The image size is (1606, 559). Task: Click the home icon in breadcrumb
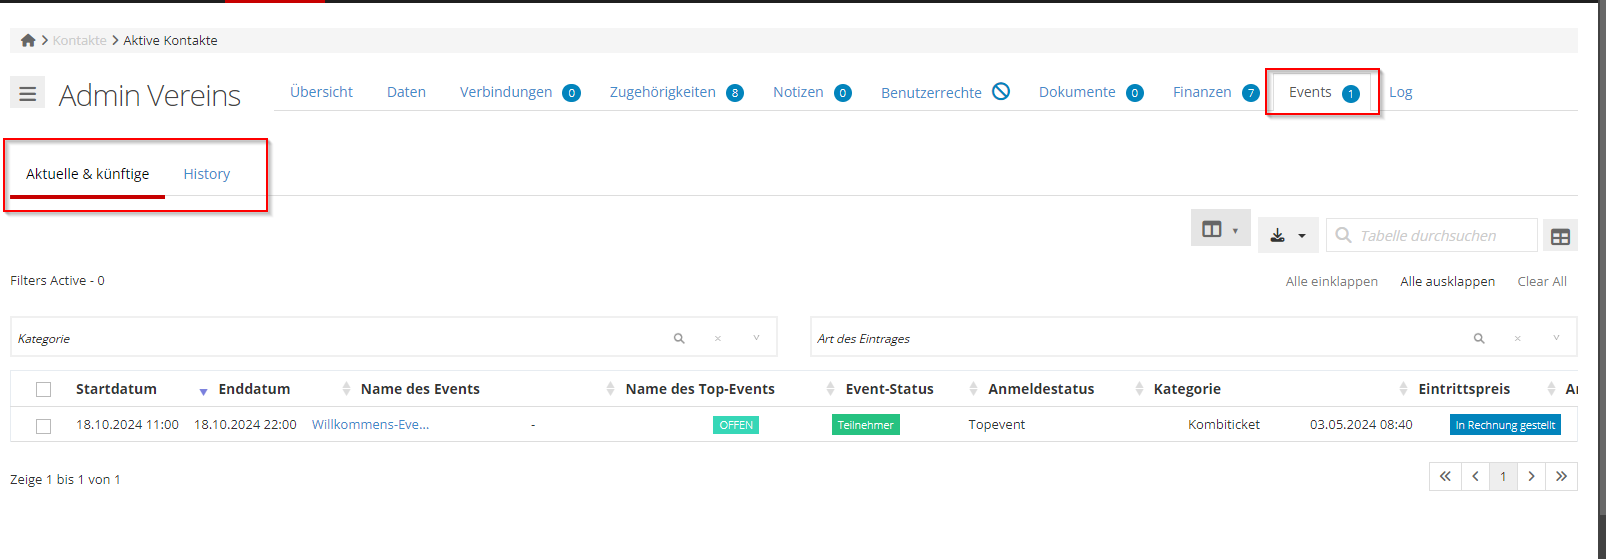[x=28, y=40]
